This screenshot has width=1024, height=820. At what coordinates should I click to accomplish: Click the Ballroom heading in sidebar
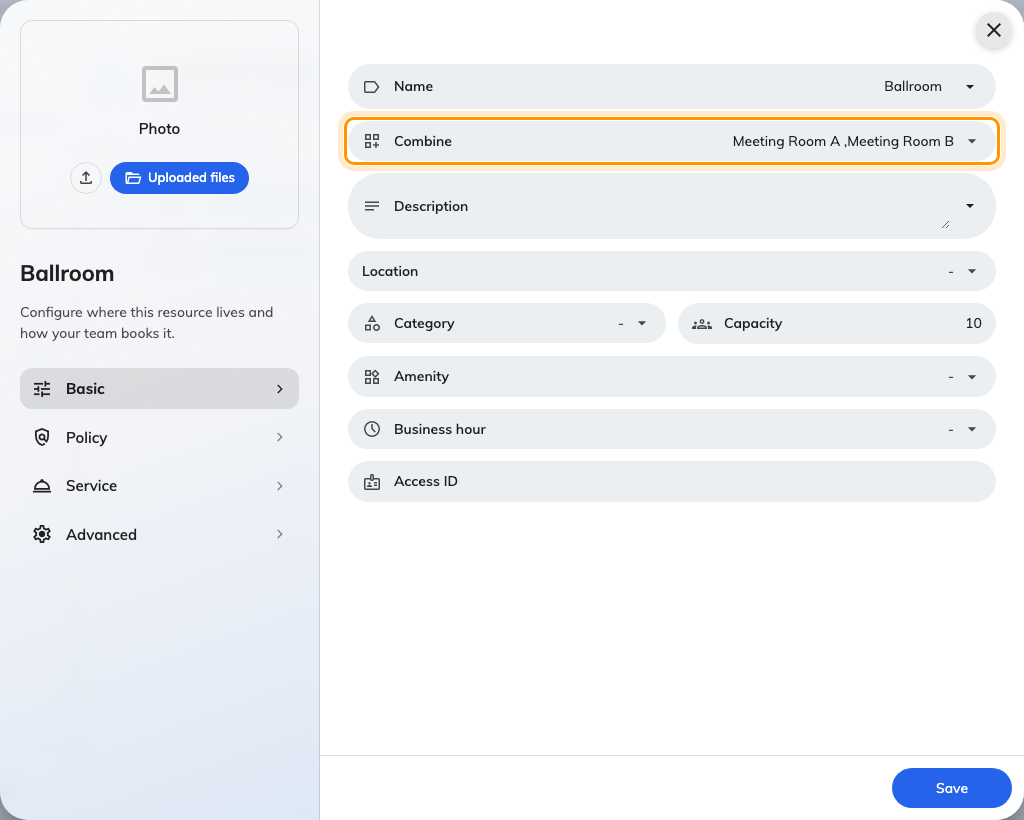pos(67,273)
